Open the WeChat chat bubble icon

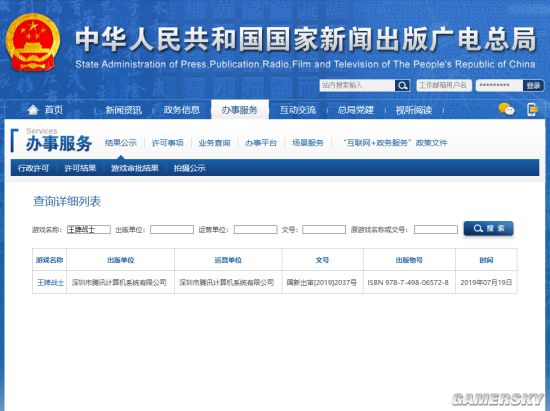point(507,109)
